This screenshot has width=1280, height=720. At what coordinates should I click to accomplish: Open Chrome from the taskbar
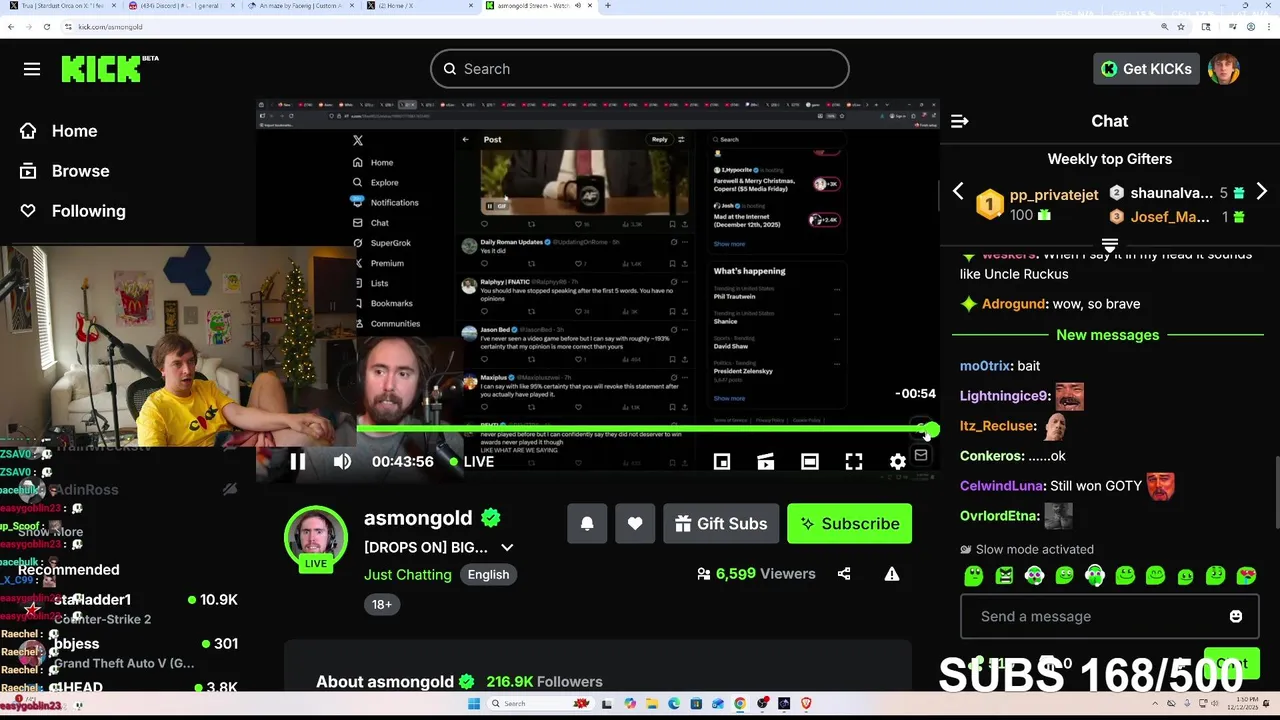[739, 704]
